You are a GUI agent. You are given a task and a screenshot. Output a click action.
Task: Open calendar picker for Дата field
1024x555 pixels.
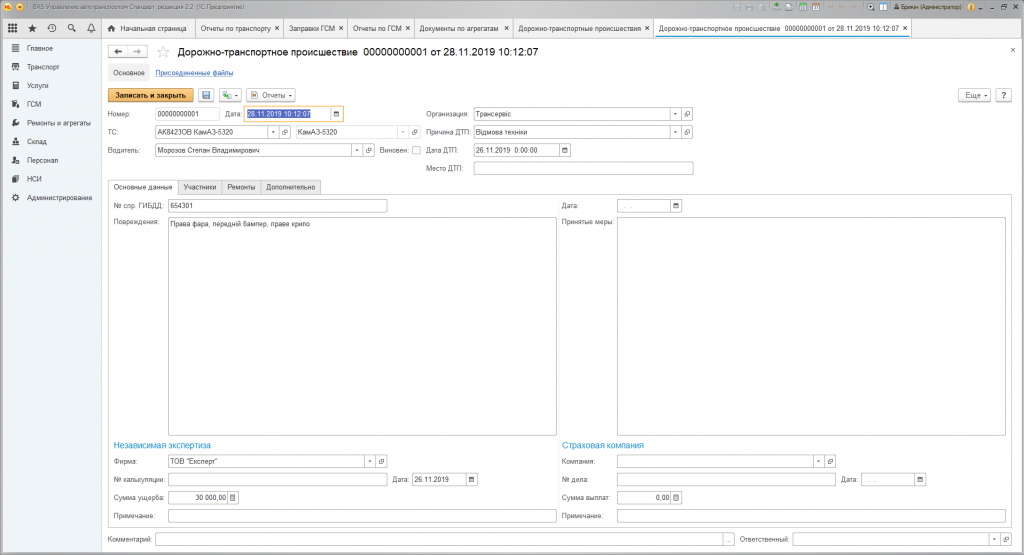(336, 114)
